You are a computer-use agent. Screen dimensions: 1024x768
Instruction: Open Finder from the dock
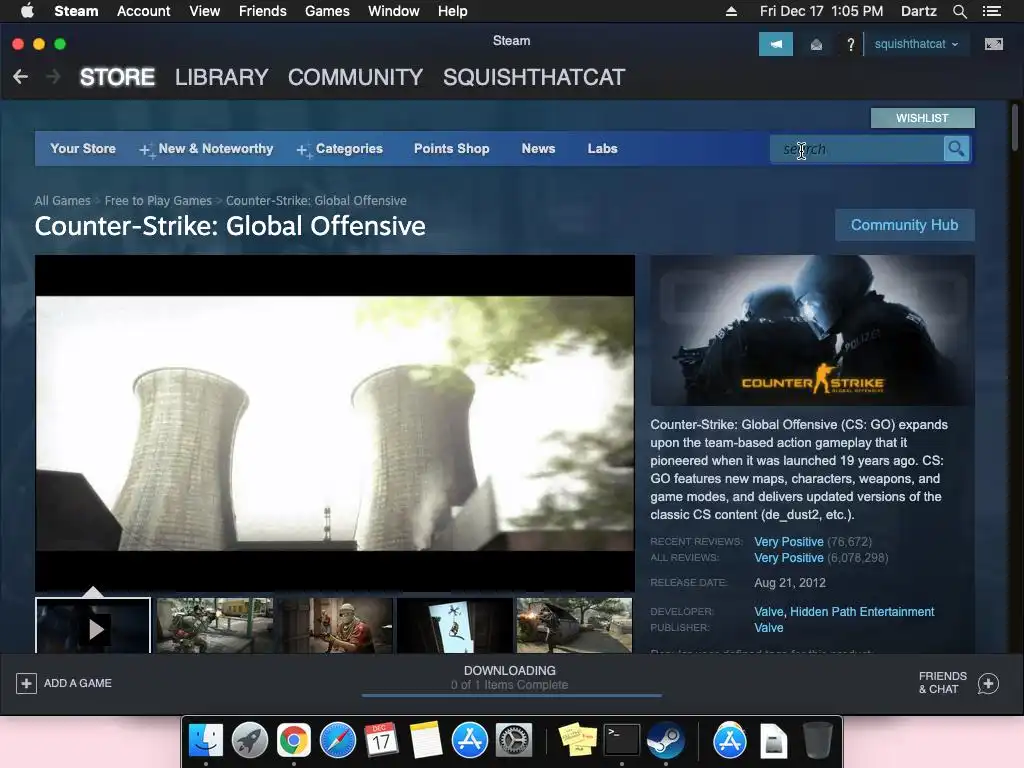pos(205,741)
